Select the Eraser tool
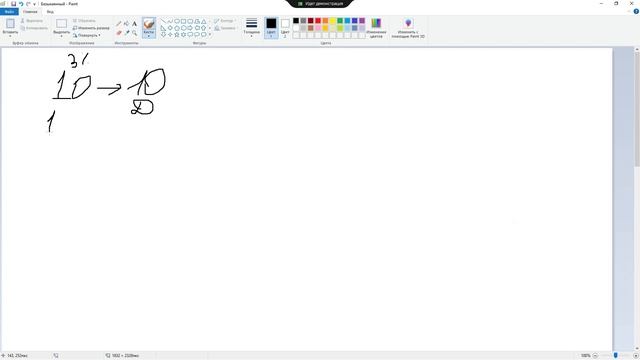Viewport: 640px width, 360px height. click(119, 32)
